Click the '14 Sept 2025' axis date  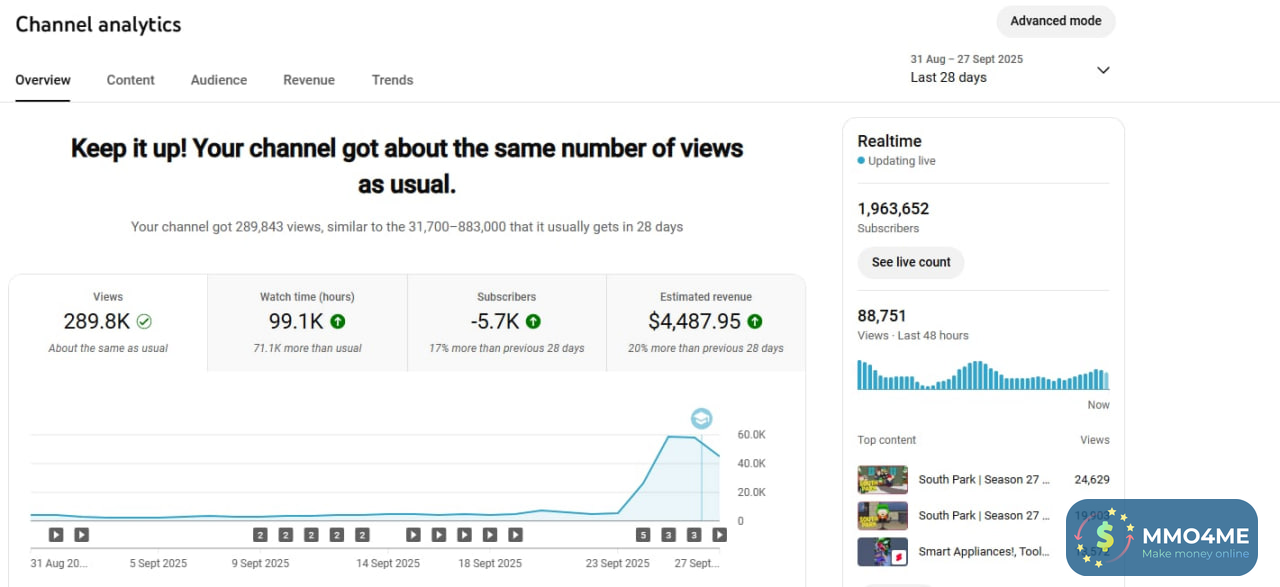pos(388,563)
